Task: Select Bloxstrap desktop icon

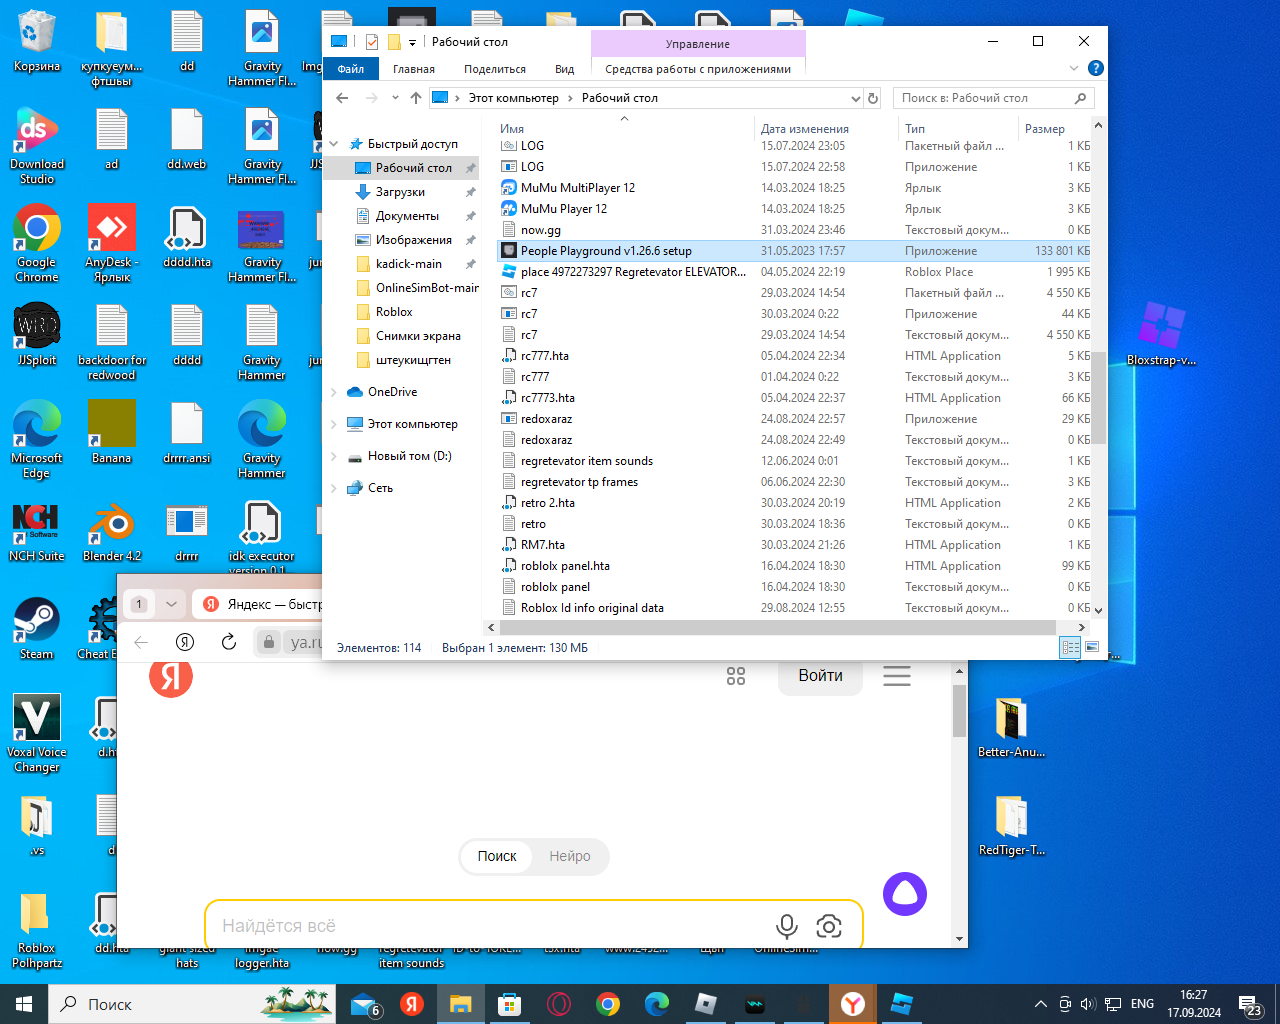Action: point(1161,334)
